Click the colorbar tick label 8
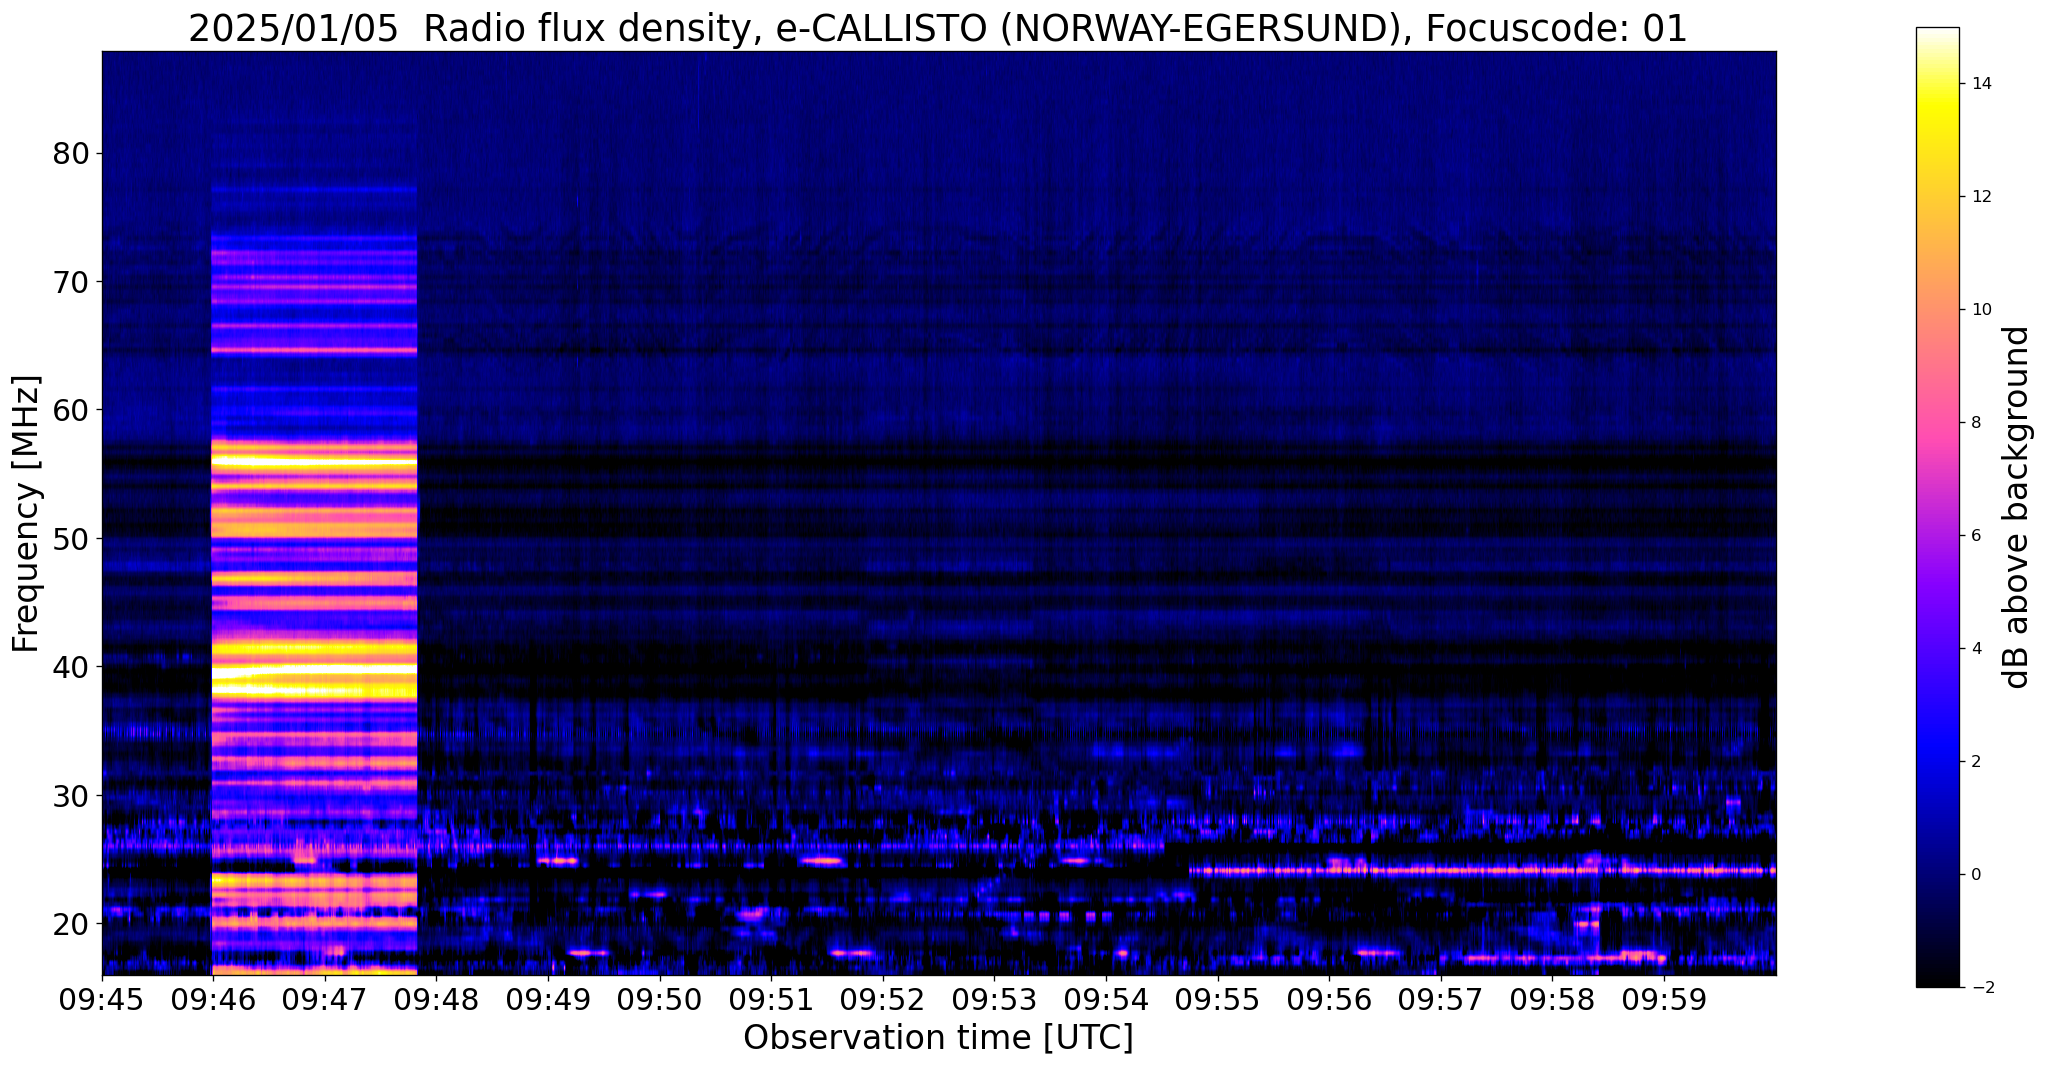 (1975, 423)
